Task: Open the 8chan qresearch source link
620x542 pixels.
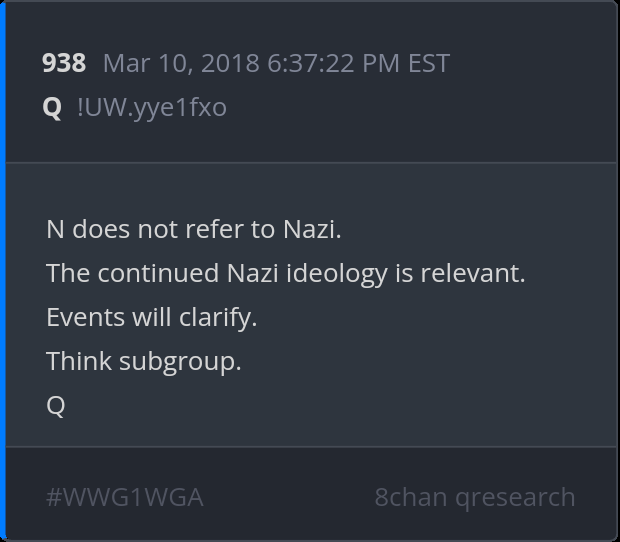Action: pyautogui.click(x=474, y=497)
